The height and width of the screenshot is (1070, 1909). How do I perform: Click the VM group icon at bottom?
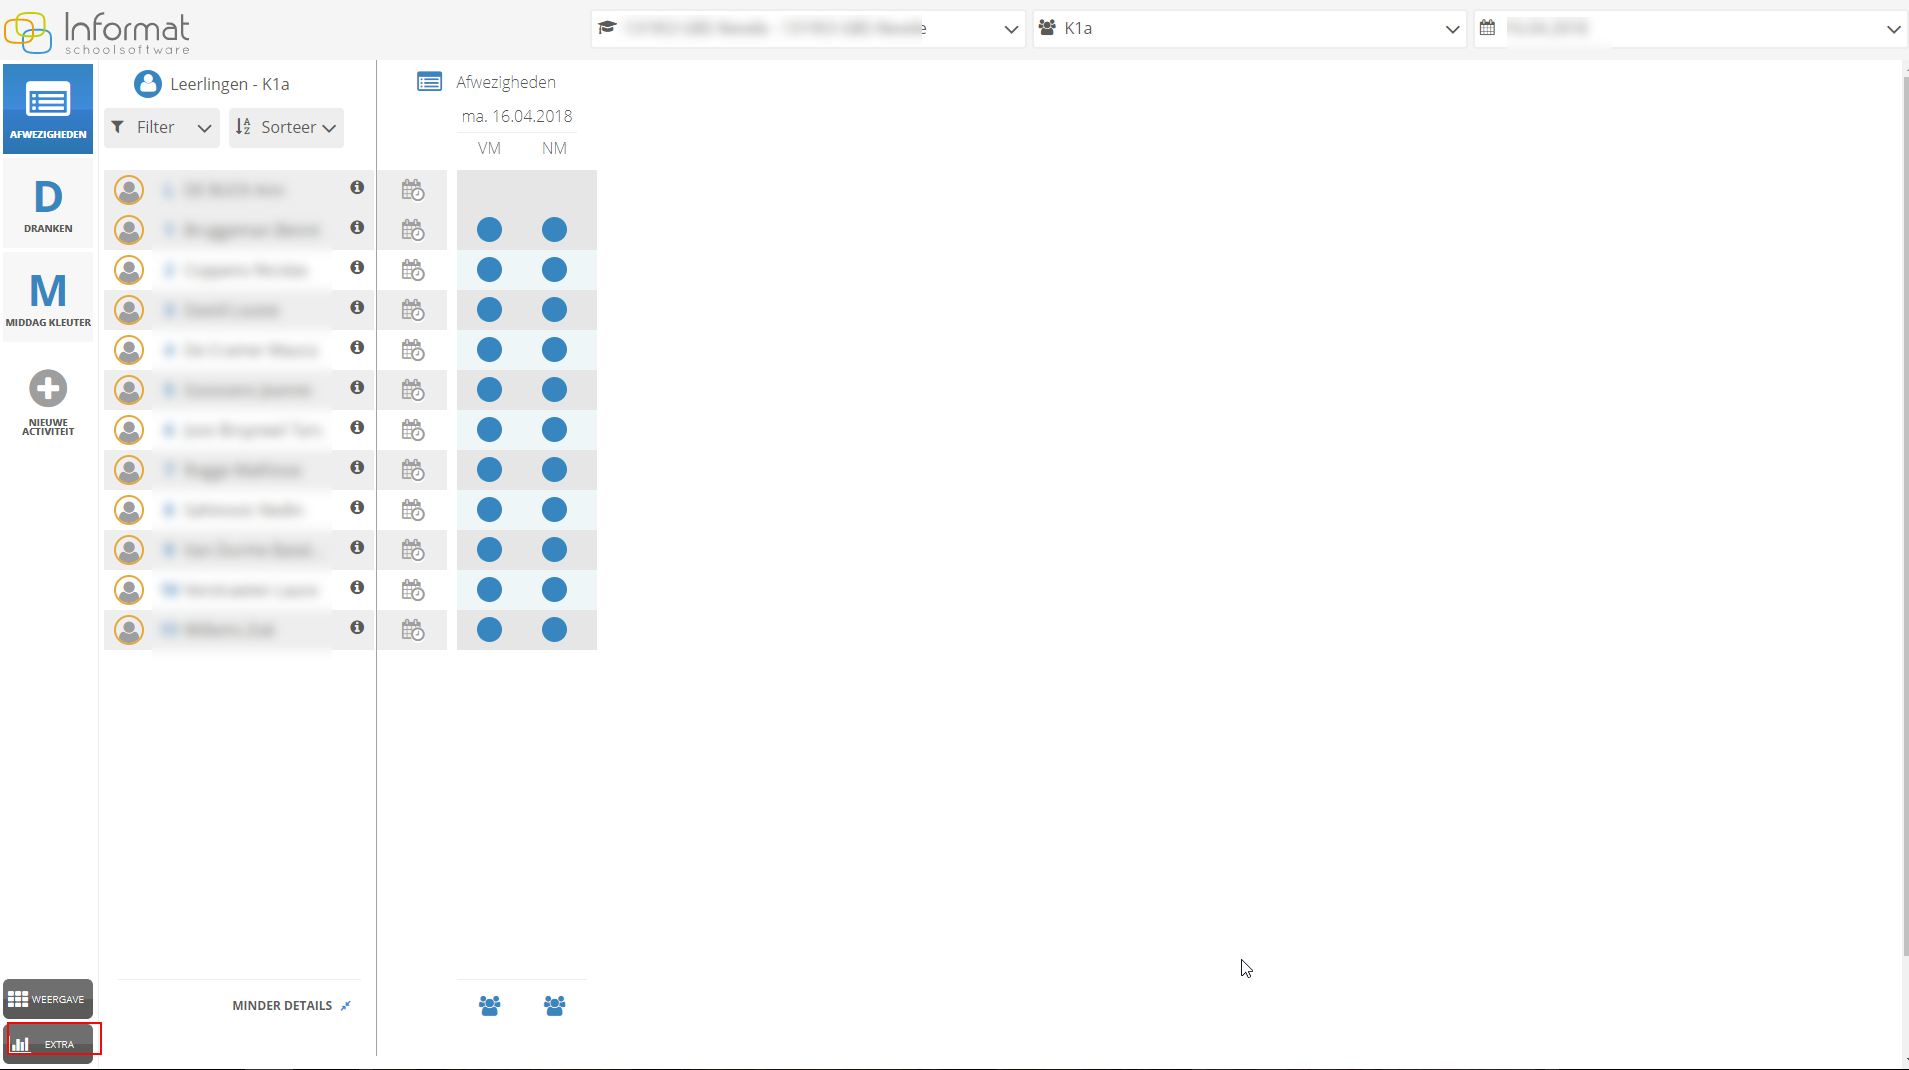[x=489, y=1006]
